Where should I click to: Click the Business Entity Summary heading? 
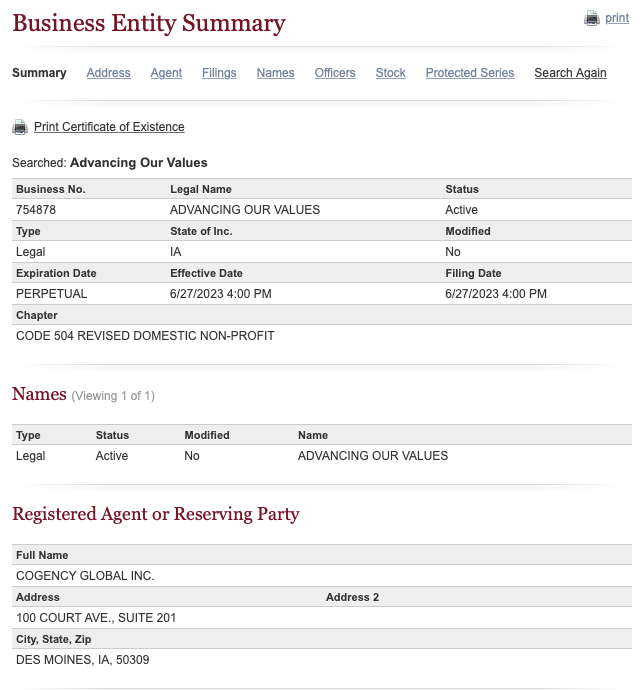[x=149, y=23]
